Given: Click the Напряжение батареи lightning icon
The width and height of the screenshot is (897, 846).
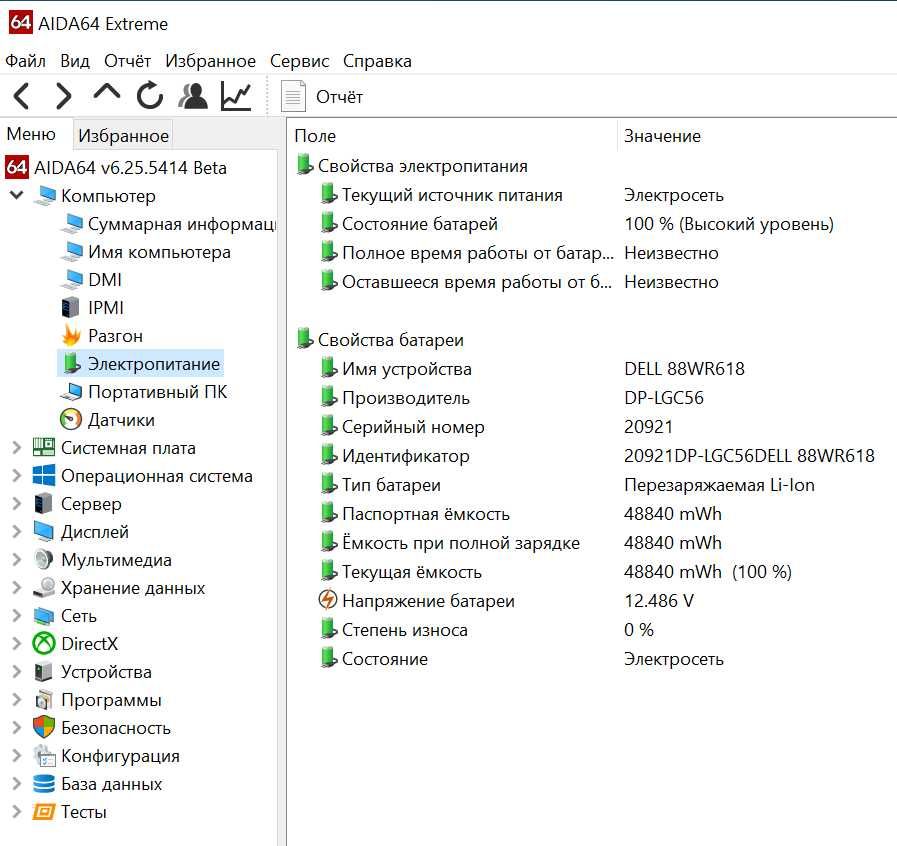Looking at the screenshot, I should click(328, 600).
